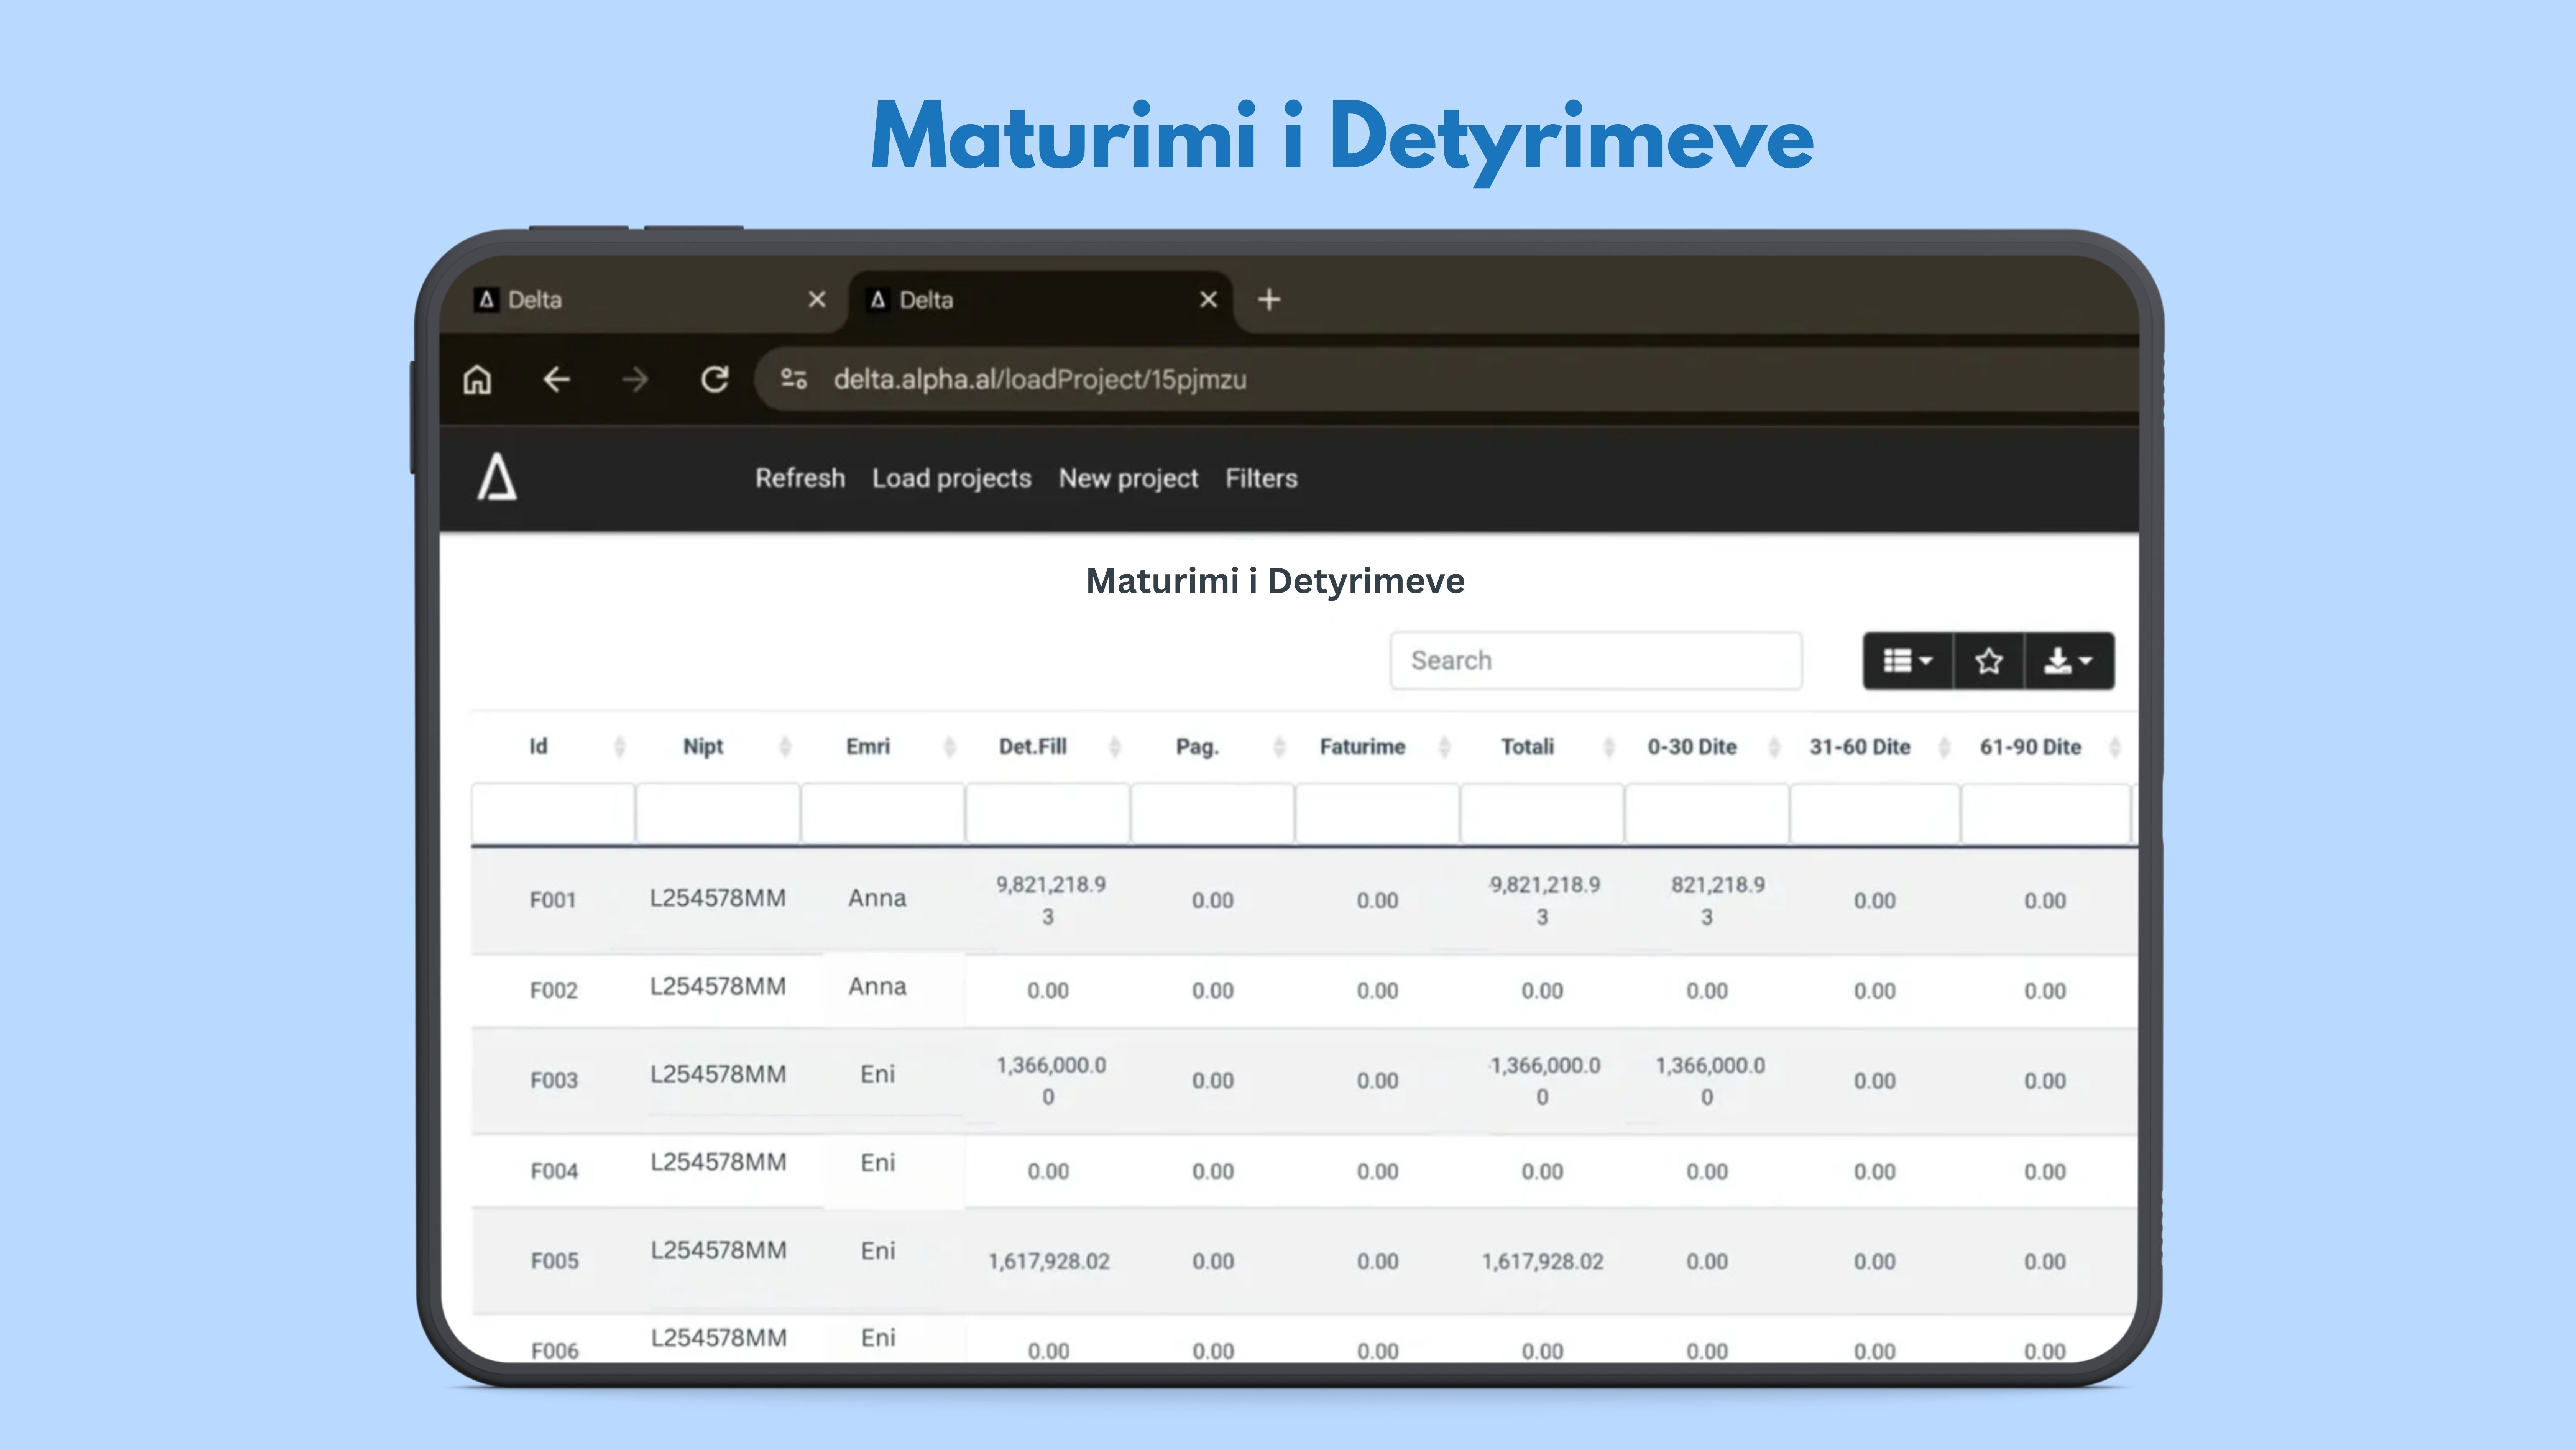The image size is (2576, 1449).
Task: Focus the Totali column filter box
Action: click(1542, 814)
